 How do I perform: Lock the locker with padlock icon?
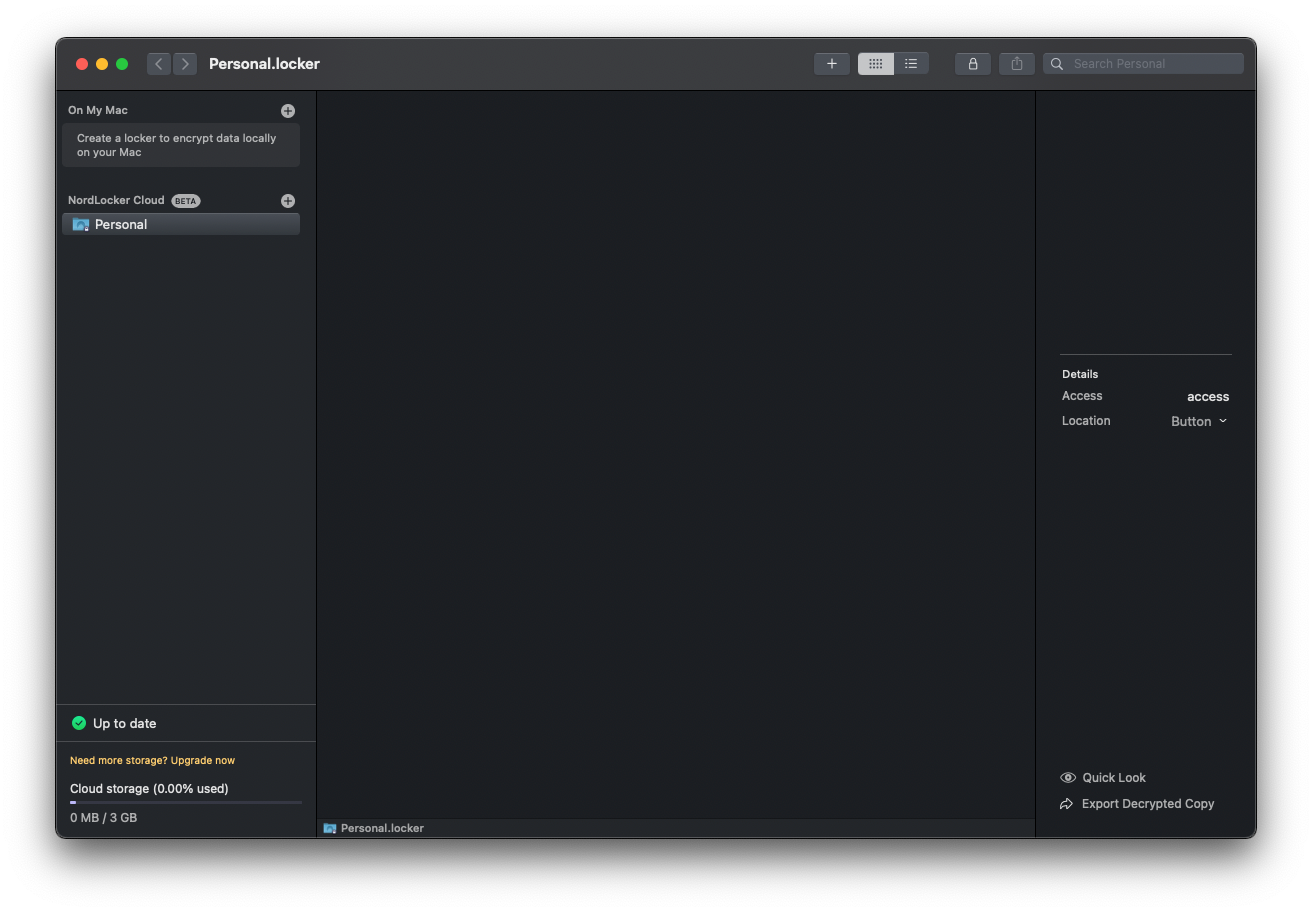(973, 64)
